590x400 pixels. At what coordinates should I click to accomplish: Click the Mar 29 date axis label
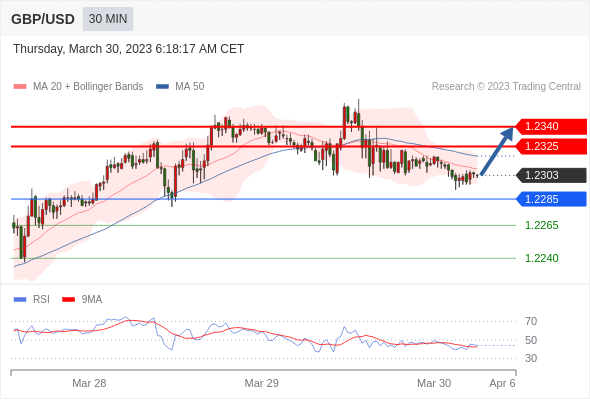pyautogui.click(x=262, y=383)
